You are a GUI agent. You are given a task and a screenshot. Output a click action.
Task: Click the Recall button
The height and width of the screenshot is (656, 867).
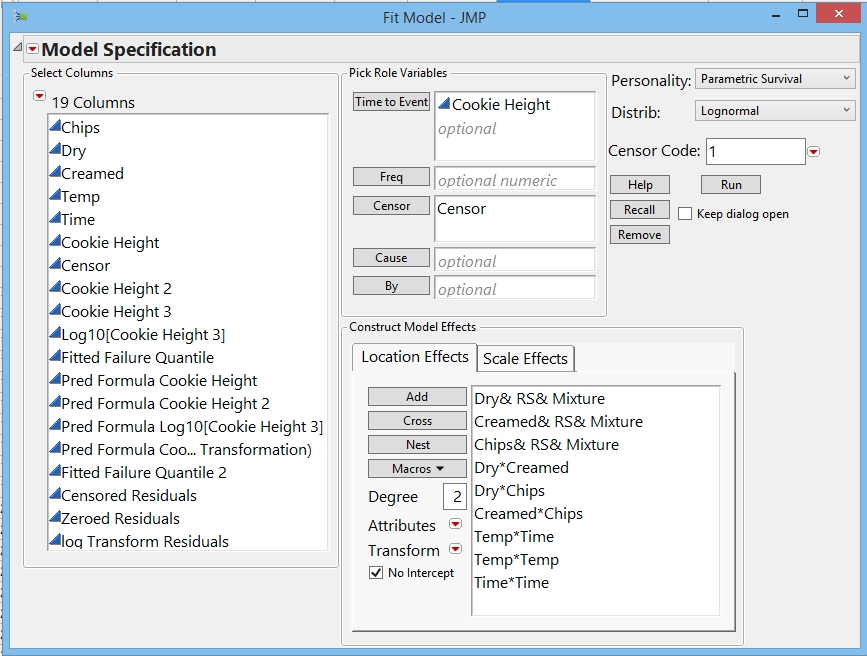tap(640, 209)
